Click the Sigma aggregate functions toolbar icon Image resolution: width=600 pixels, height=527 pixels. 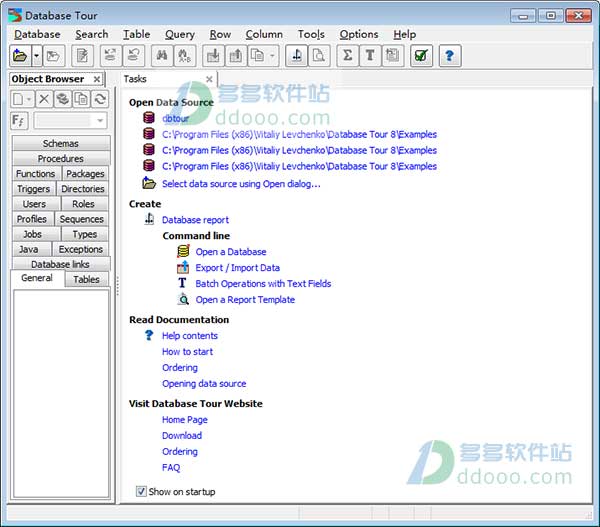(x=347, y=56)
